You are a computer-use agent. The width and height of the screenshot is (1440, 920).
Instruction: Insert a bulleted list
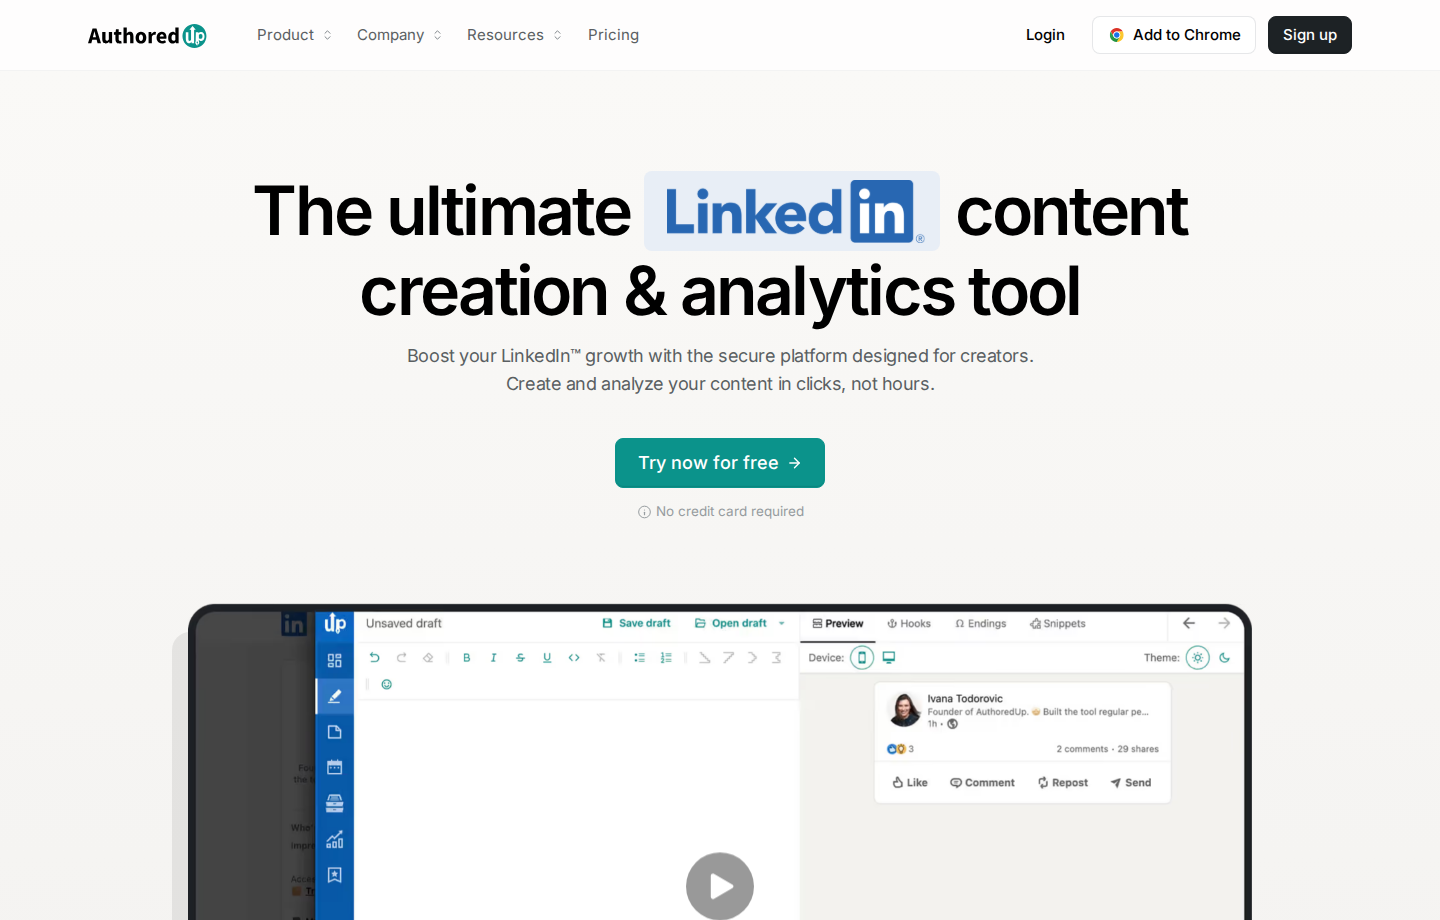[x=639, y=658]
